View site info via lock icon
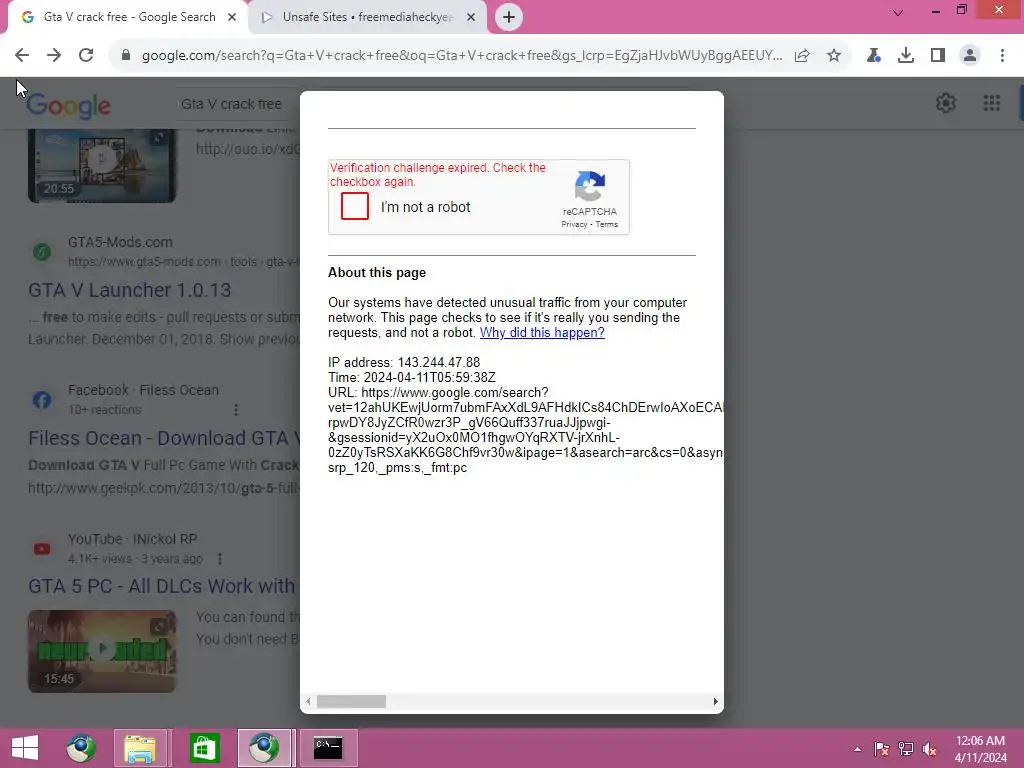This screenshot has width=1024, height=768. tap(126, 56)
